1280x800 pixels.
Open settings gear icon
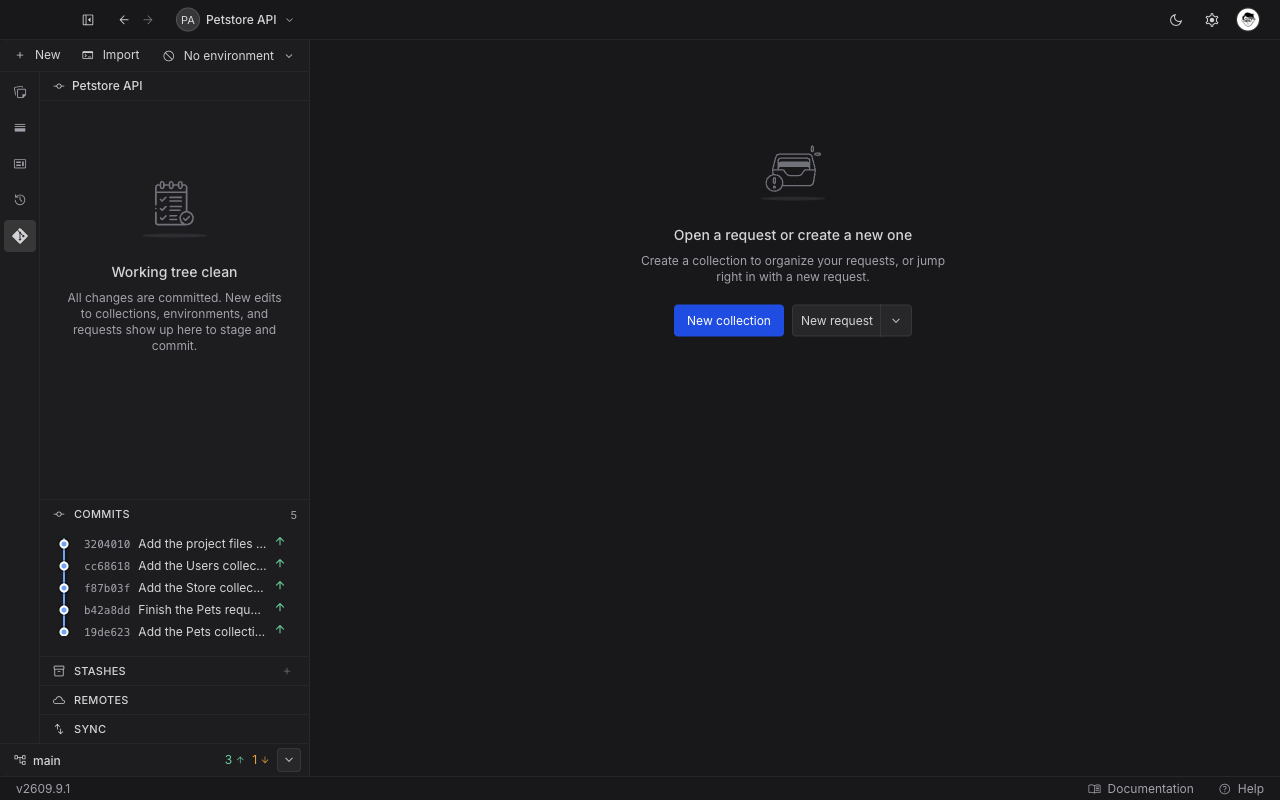coord(1212,20)
